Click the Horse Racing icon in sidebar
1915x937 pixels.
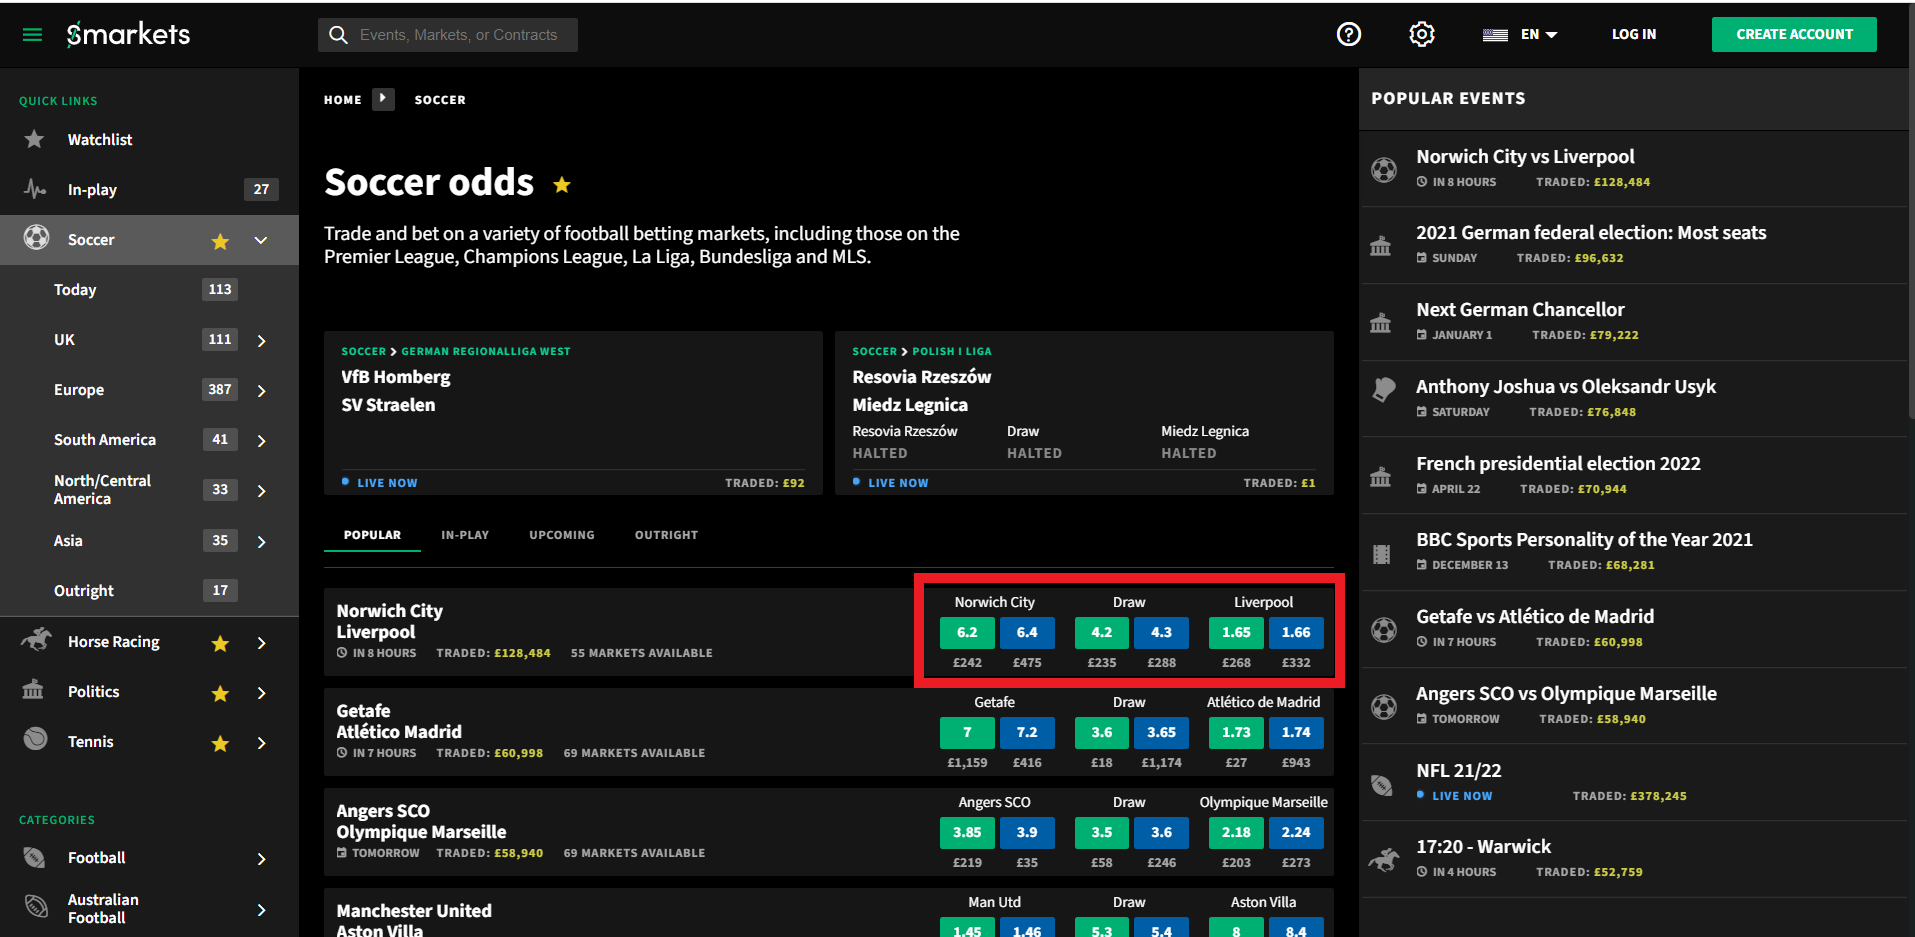(36, 640)
